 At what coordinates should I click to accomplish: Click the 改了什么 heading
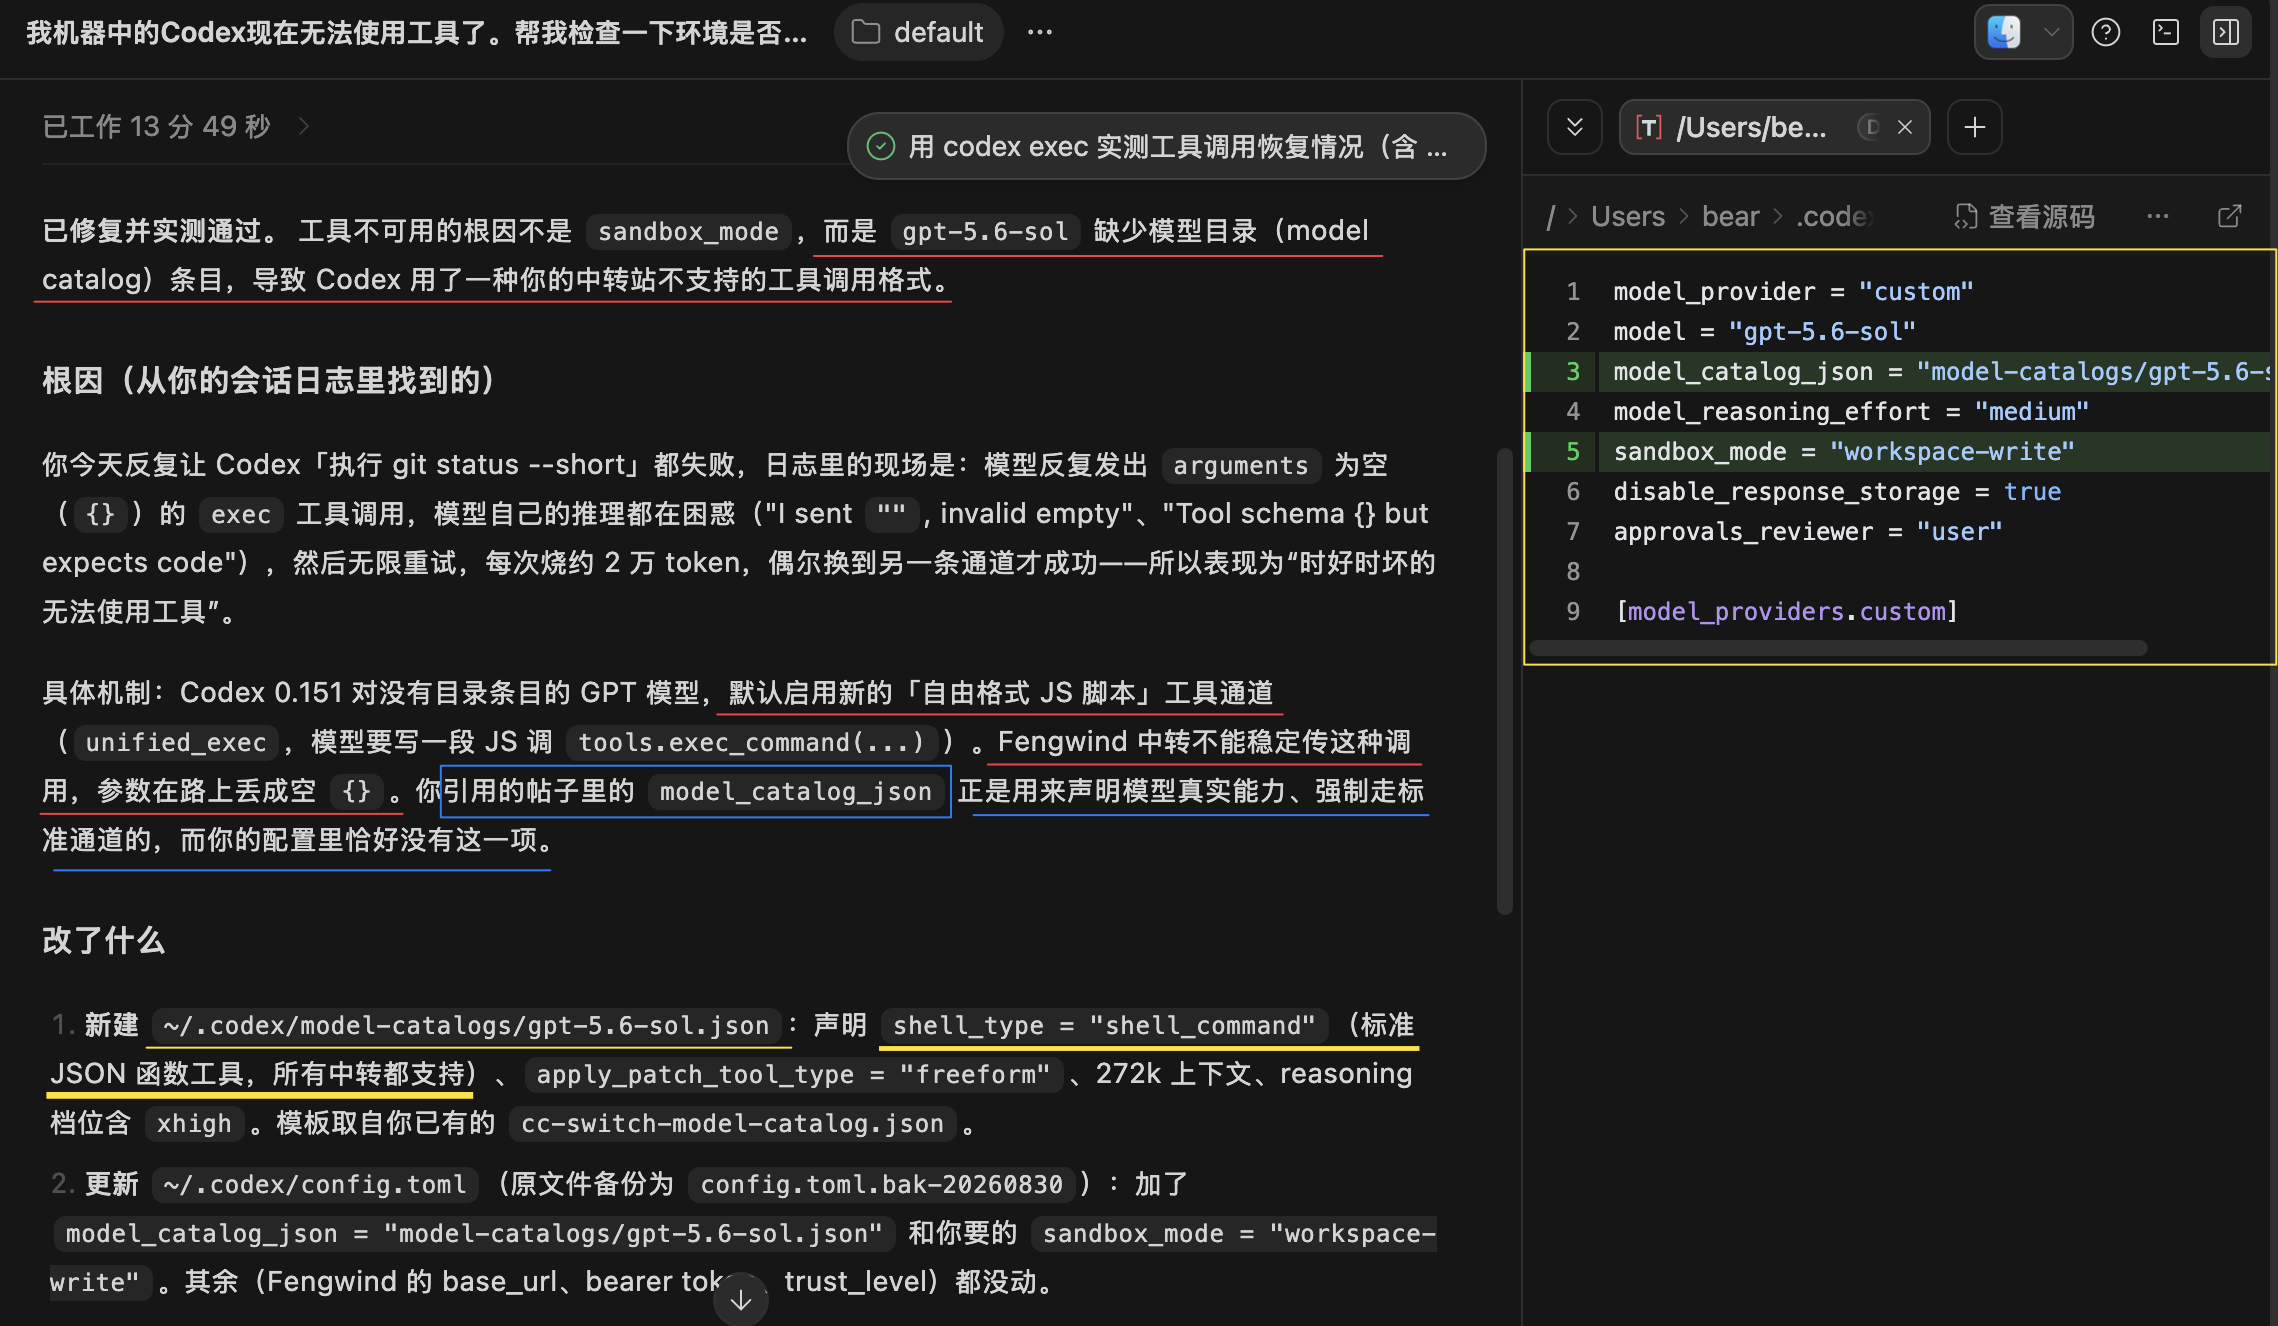pos(103,940)
